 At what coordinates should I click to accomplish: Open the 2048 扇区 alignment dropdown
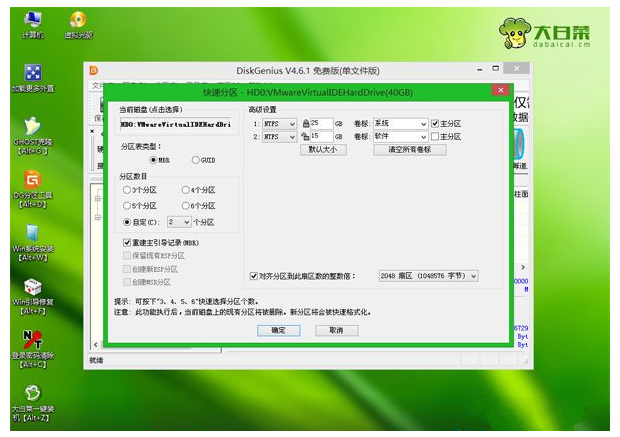point(428,276)
